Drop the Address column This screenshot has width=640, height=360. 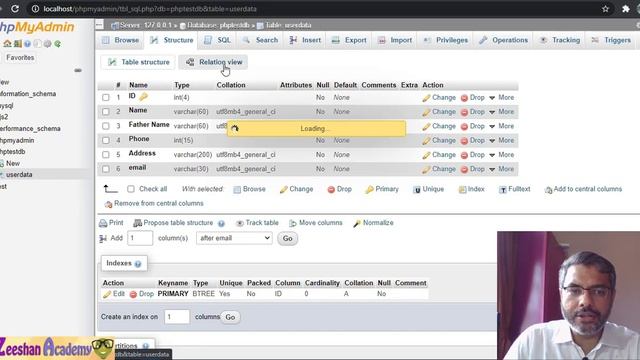[473, 155]
